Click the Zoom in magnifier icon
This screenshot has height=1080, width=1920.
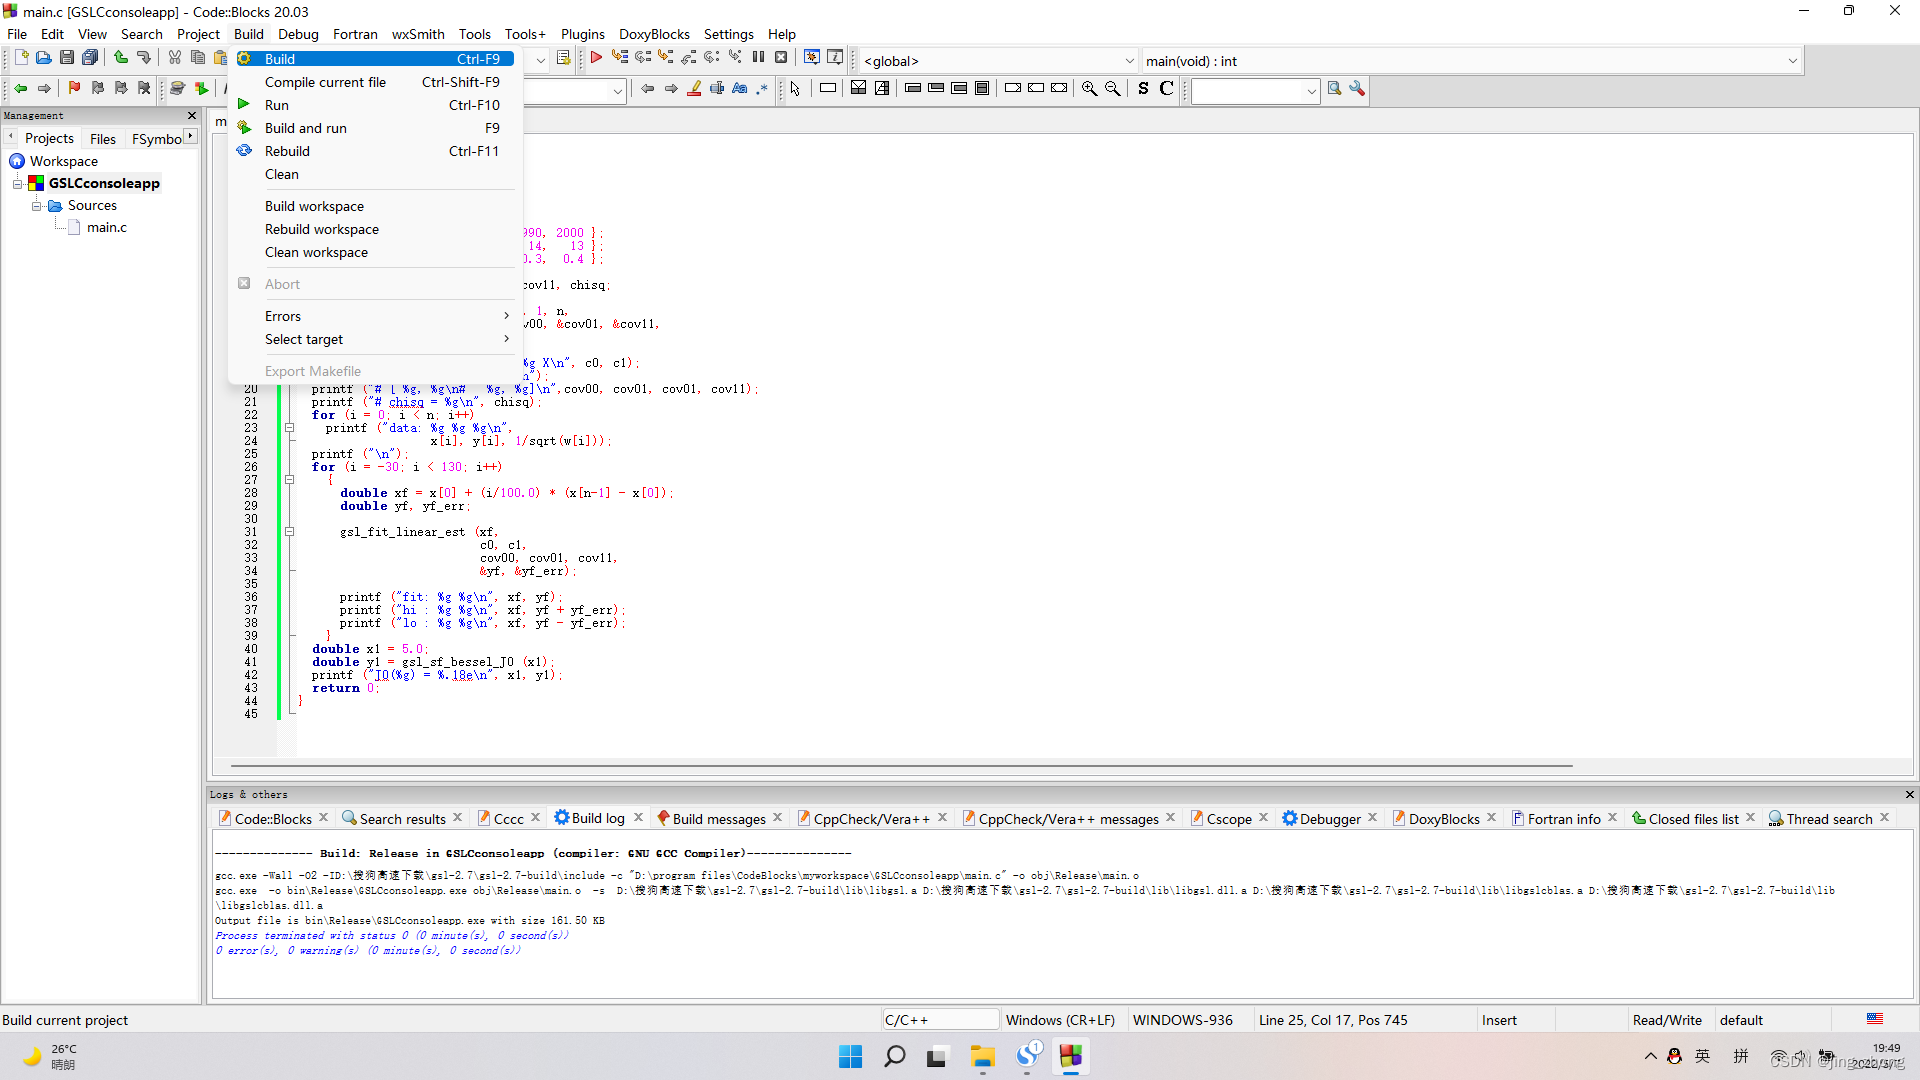(x=1090, y=89)
